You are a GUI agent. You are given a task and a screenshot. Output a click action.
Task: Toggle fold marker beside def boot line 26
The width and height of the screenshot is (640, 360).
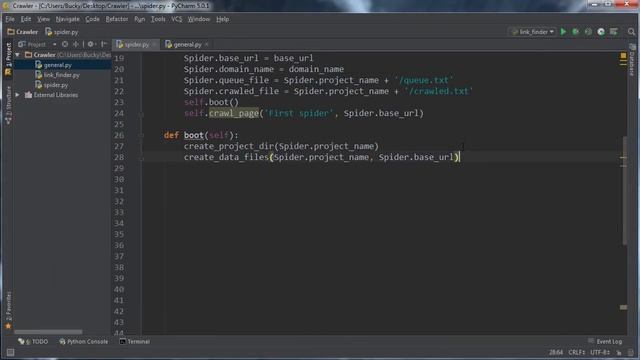pyautogui.click(x=141, y=135)
